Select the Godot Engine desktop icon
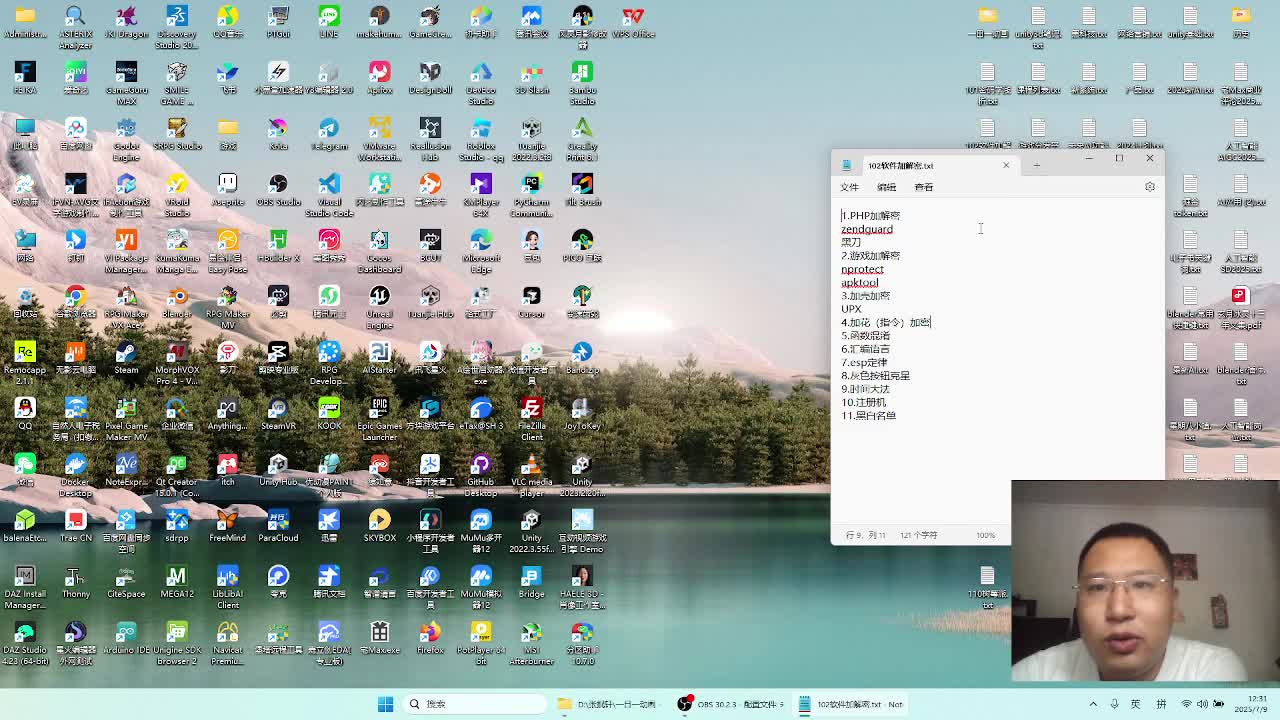Screen dimensions: 1280x720 [x=126, y=139]
